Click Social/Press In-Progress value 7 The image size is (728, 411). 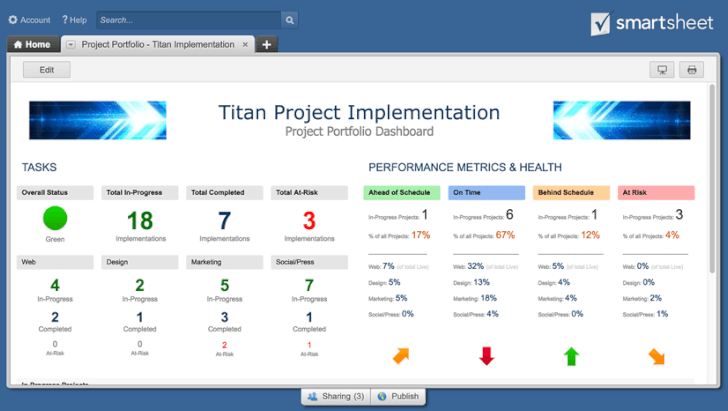pos(309,285)
